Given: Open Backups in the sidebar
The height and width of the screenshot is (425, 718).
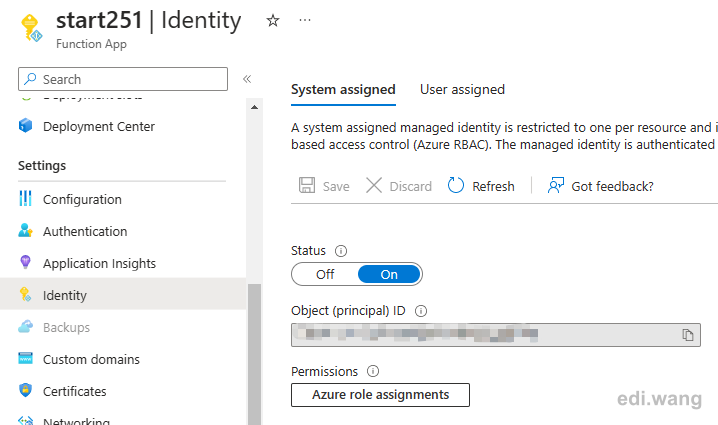Looking at the screenshot, I should [x=66, y=327].
